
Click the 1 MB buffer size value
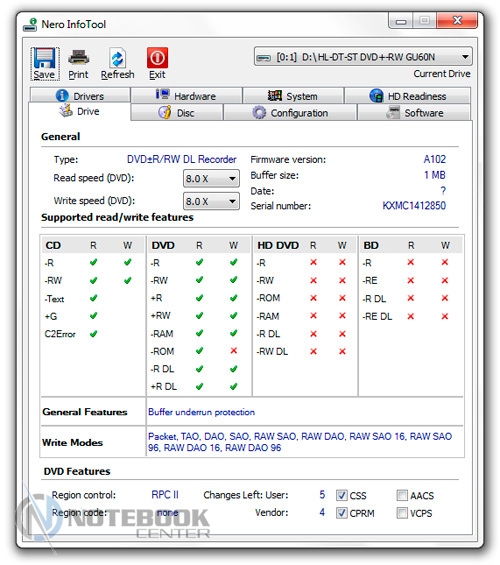tap(435, 175)
